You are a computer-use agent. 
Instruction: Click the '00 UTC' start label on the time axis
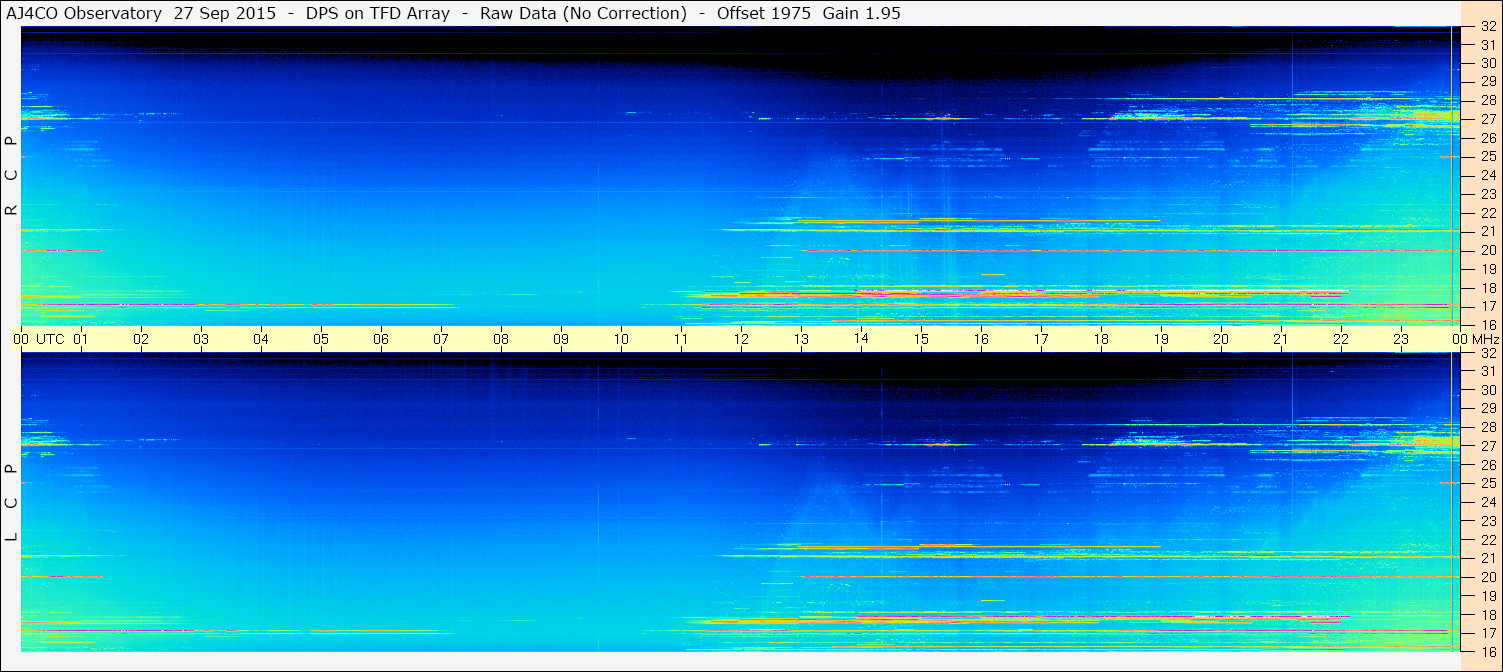click(x=38, y=339)
